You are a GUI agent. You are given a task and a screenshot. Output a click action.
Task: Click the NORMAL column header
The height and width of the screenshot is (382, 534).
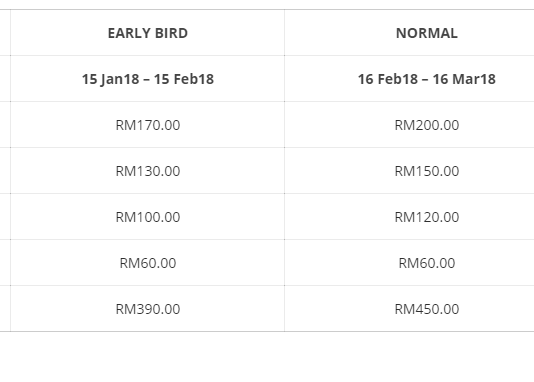tap(427, 33)
